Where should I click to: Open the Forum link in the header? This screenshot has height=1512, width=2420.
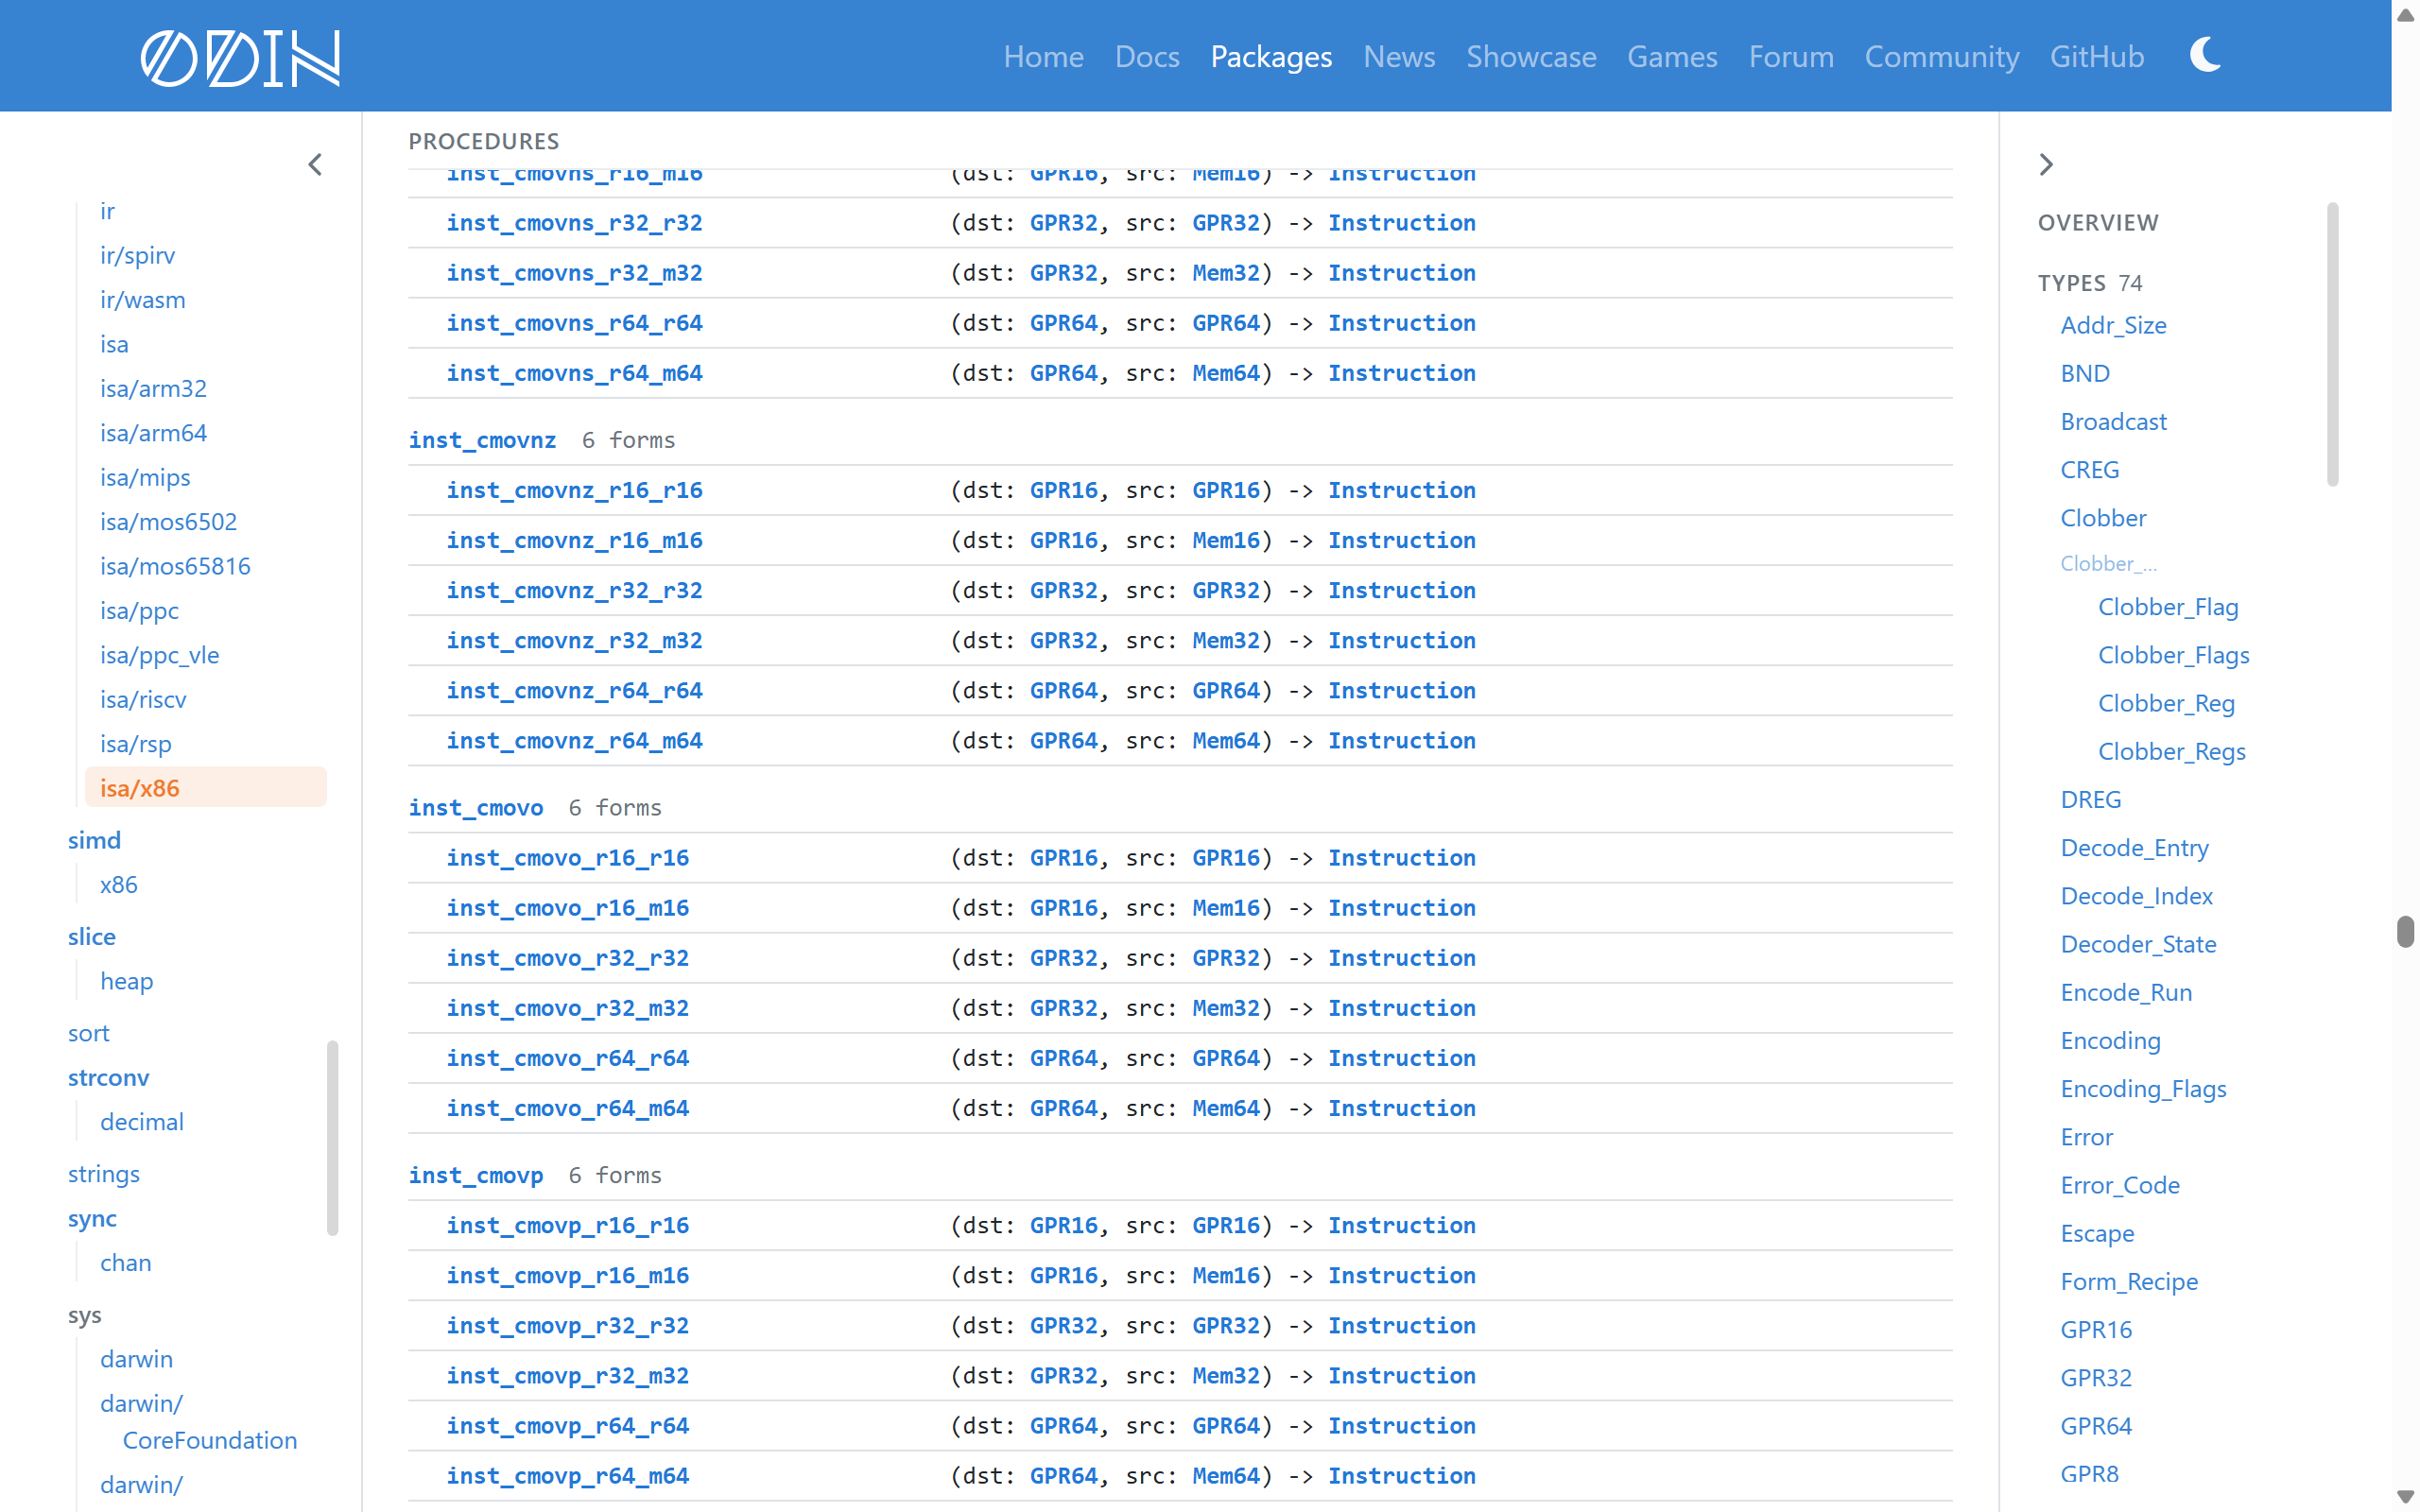pos(1791,56)
